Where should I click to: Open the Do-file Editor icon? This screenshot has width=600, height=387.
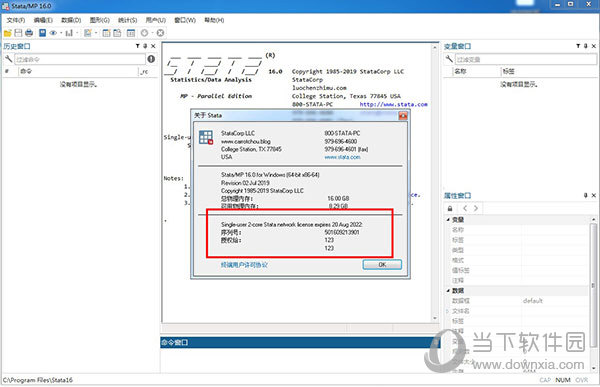pos(88,33)
